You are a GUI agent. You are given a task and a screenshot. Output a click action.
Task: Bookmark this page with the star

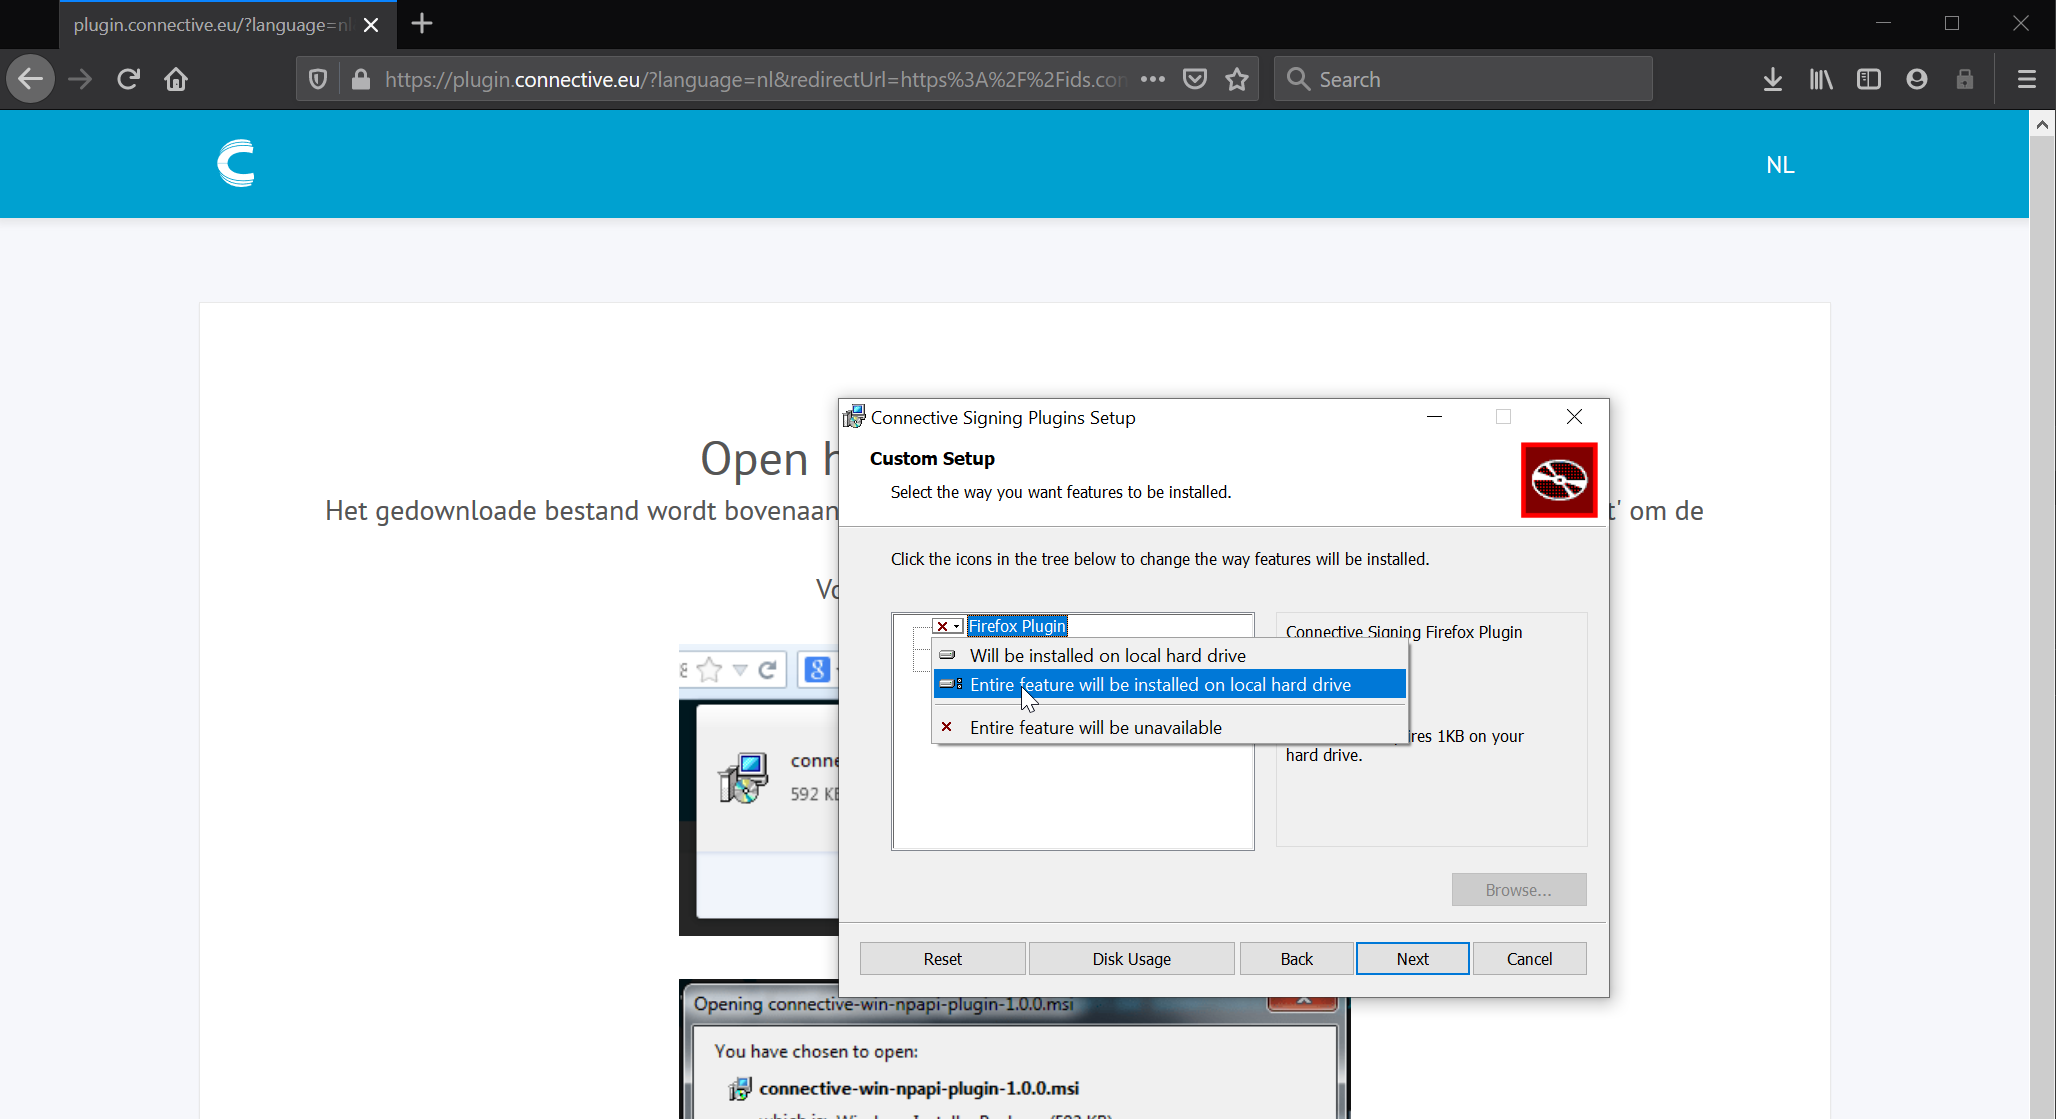1237,79
